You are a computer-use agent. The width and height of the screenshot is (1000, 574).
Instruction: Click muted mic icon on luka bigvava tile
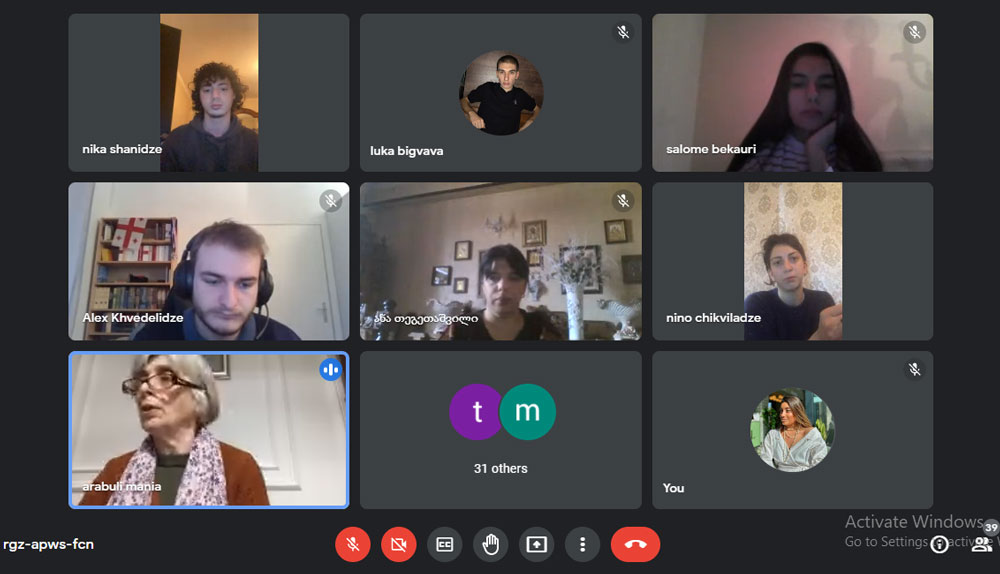[623, 32]
